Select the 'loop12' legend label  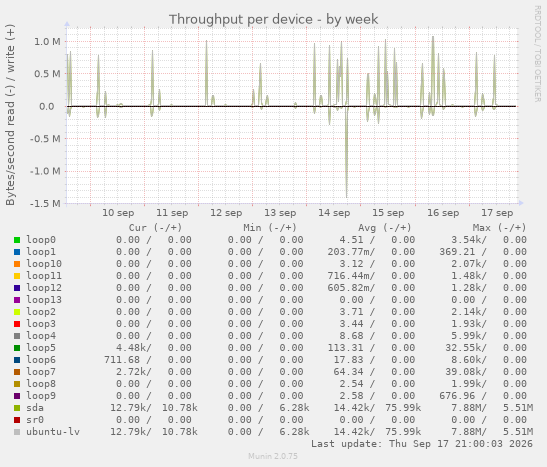(44, 288)
